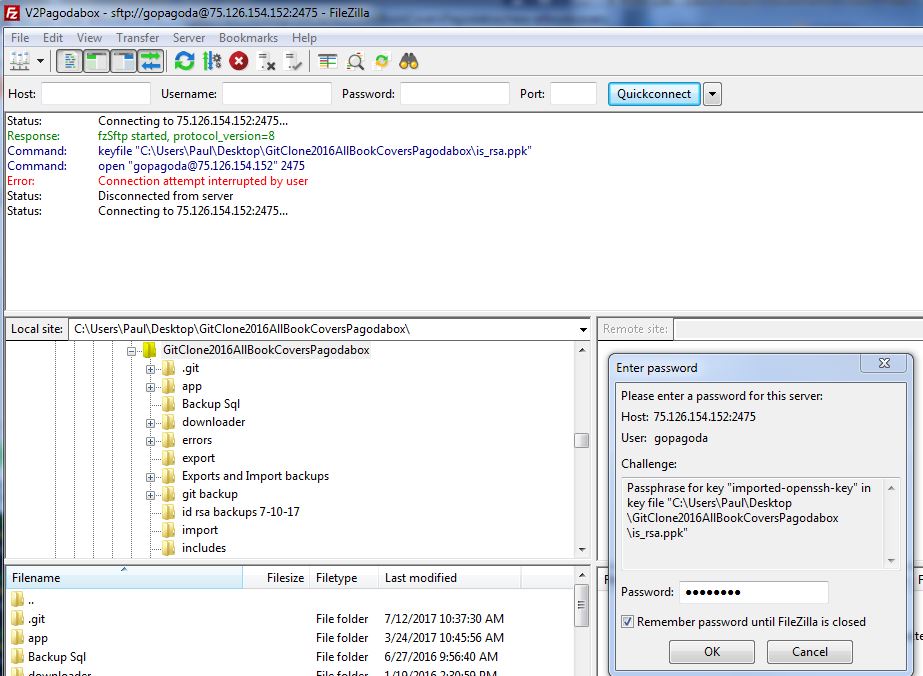Toggle processing of transfer queue
Screen dimensions: 923x676
[212, 61]
